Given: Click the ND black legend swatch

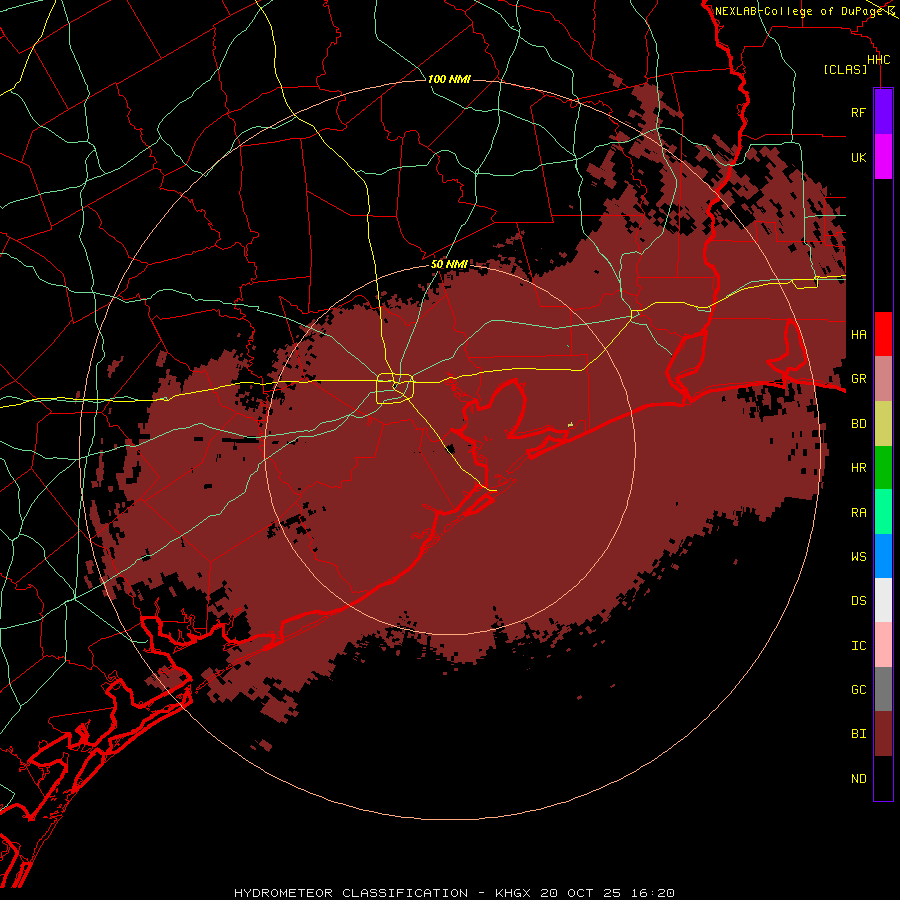Looking at the screenshot, I should pyautogui.click(x=883, y=778).
